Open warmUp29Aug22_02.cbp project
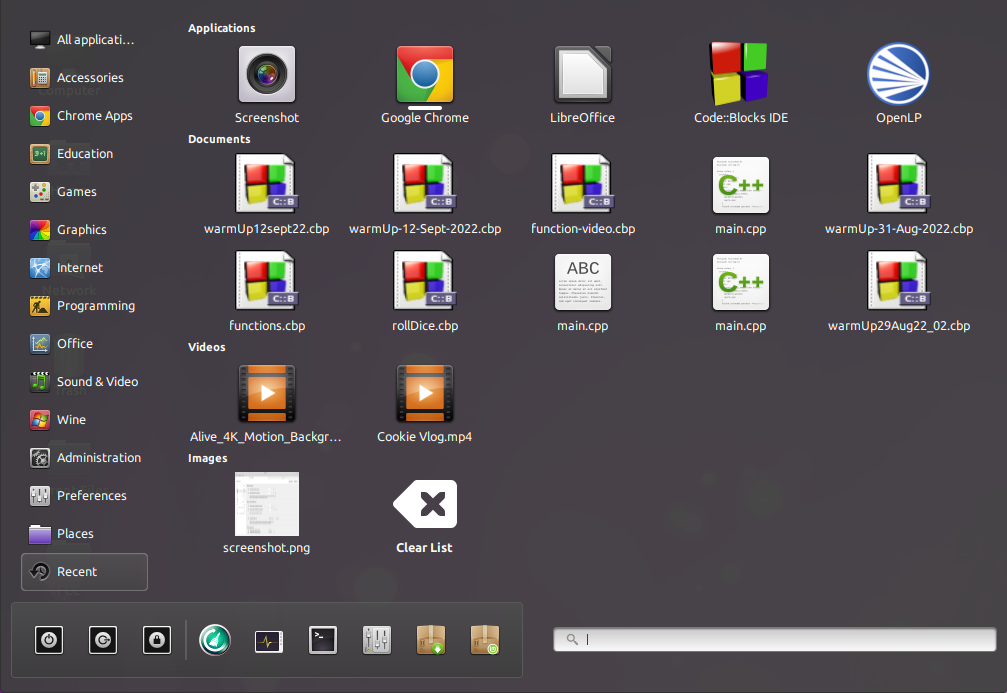This screenshot has width=1007, height=693. tap(898, 292)
